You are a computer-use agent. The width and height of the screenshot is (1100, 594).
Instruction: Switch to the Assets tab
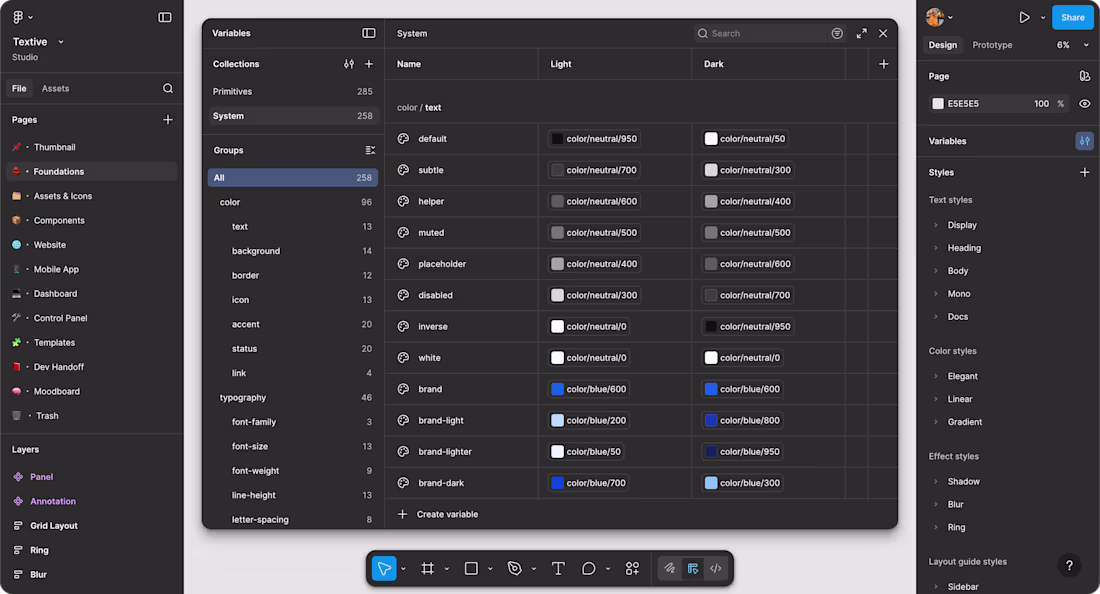pos(55,89)
